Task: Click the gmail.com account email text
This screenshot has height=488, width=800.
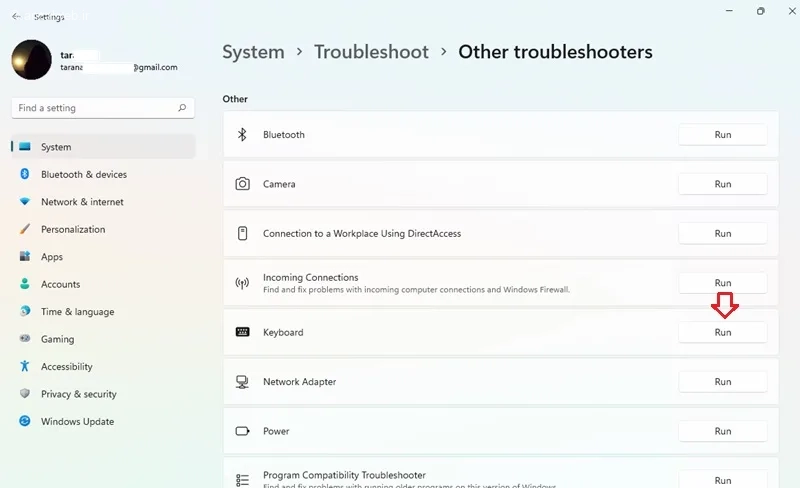Action: (119, 67)
